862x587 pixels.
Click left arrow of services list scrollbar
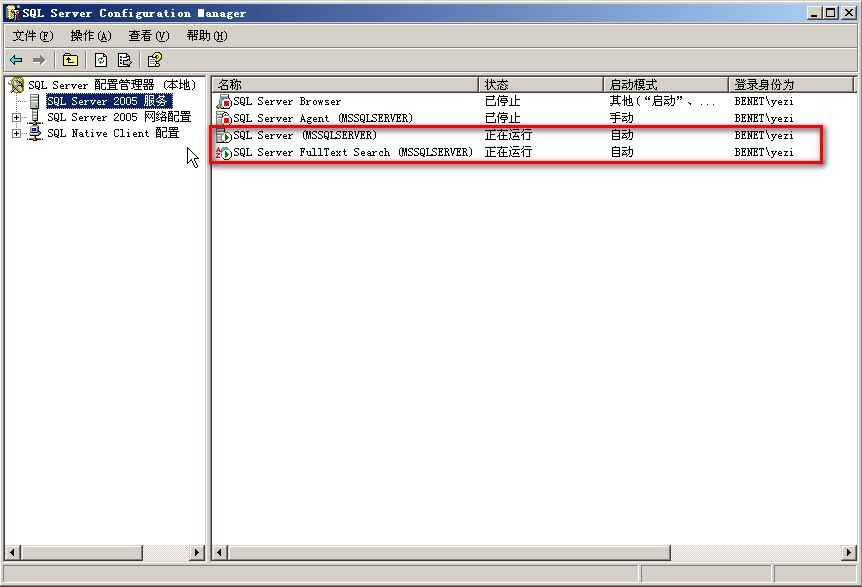coord(220,552)
